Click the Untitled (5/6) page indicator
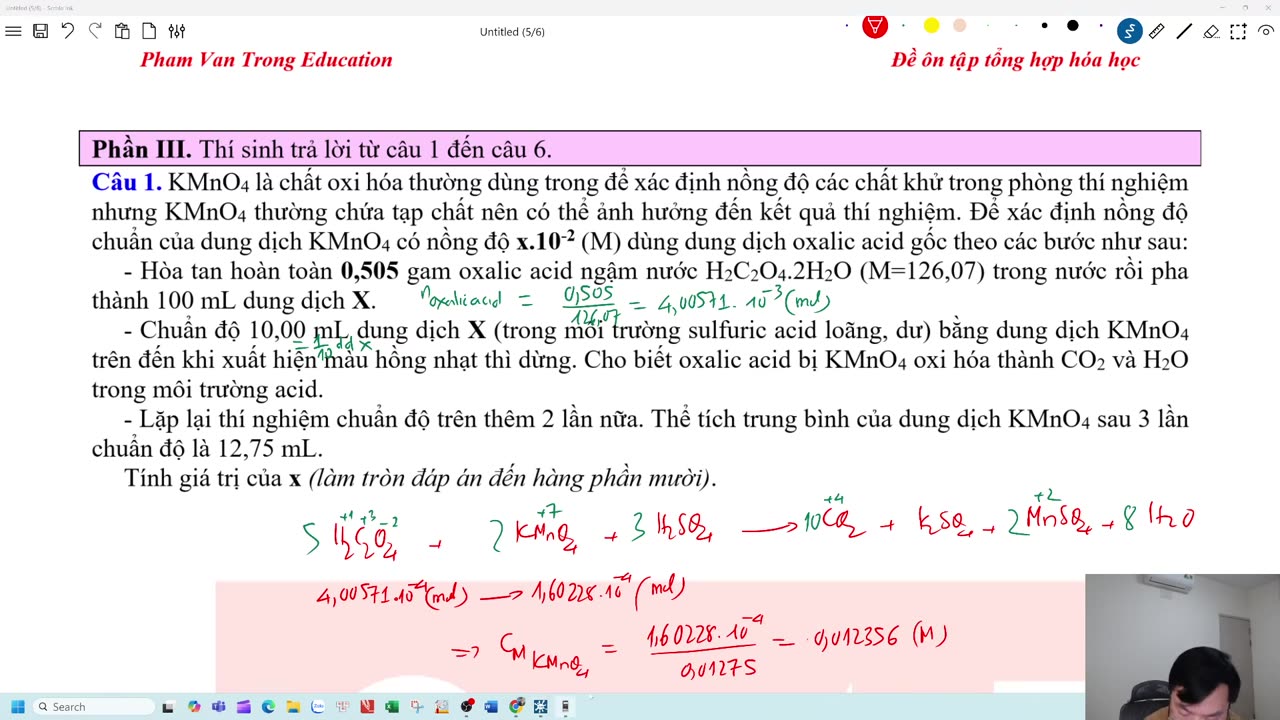Screen dimensions: 1280x720 [512, 32]
